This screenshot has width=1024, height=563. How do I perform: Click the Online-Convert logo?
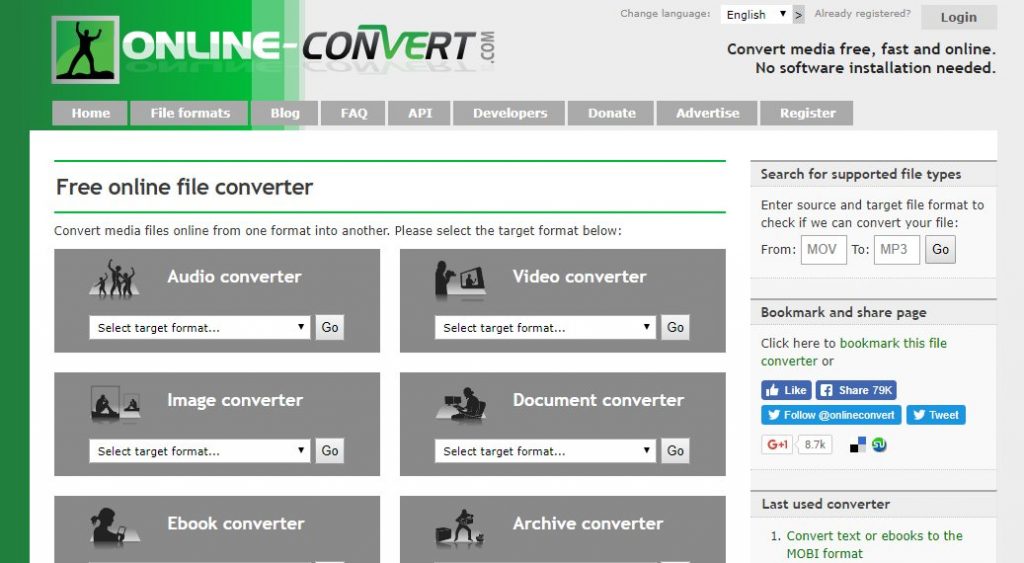click(x=273, y=48)
